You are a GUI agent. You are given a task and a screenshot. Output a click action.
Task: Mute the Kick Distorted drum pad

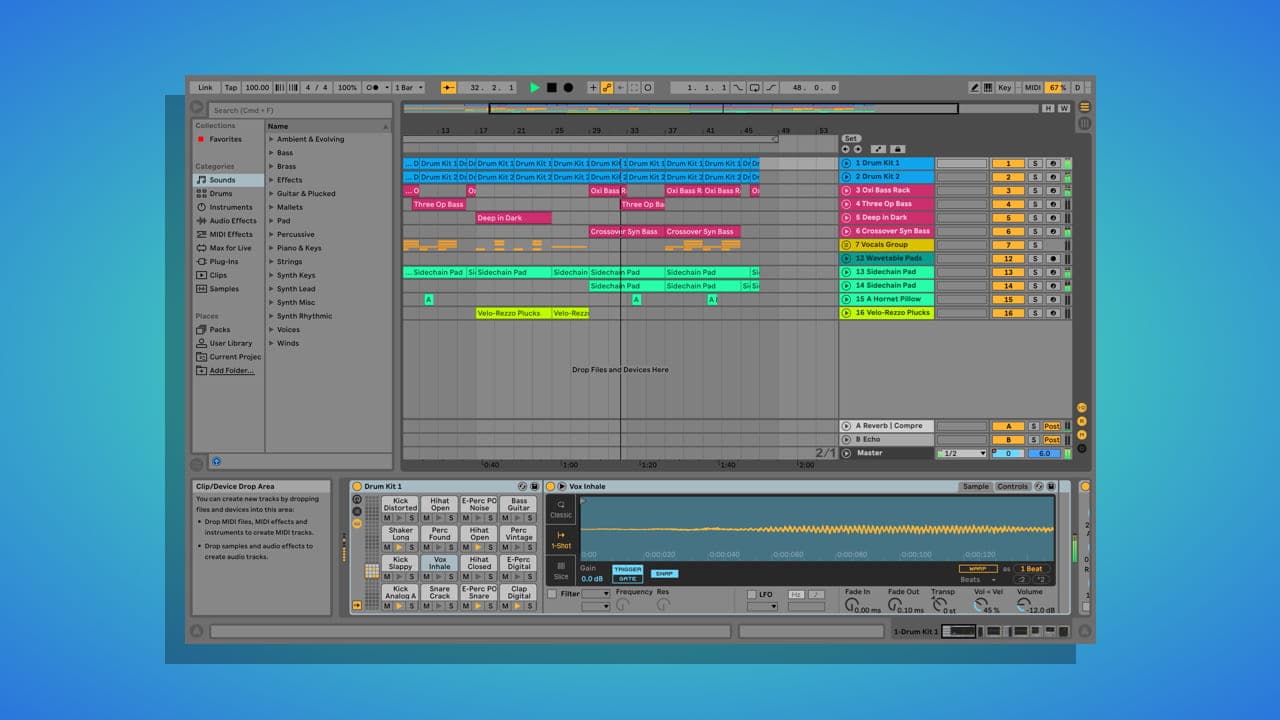[387, 517]
